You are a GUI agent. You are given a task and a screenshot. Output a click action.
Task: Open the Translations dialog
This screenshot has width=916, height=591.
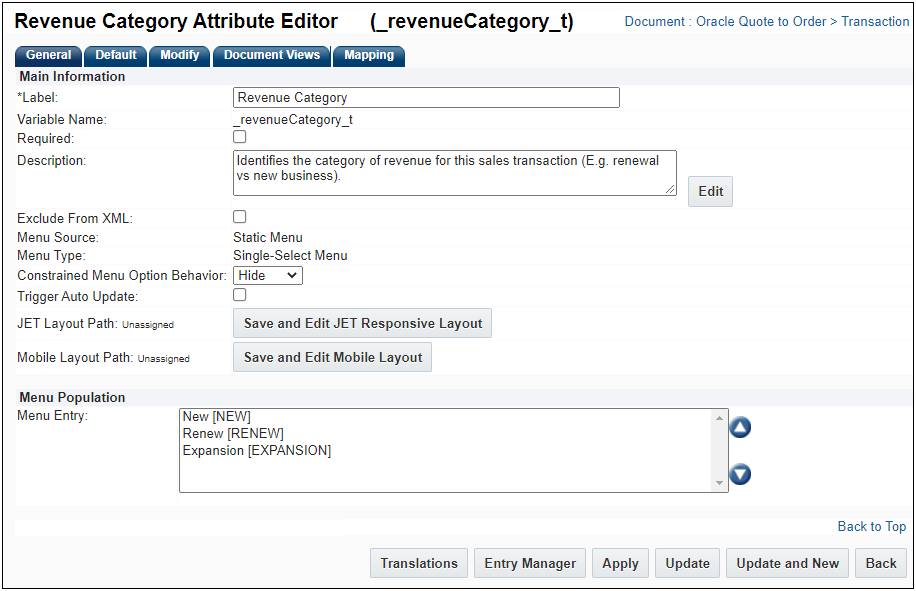[418, 562]
